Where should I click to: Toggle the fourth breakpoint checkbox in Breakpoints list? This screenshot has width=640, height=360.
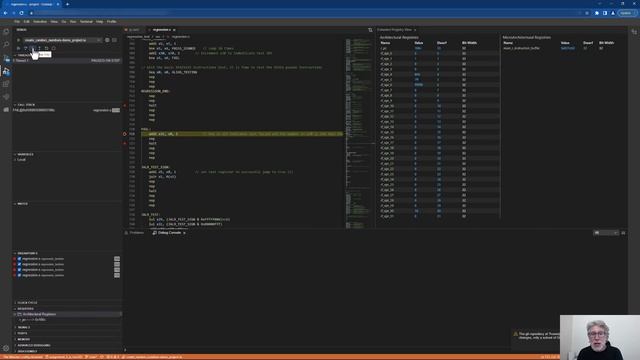(19, 275)
